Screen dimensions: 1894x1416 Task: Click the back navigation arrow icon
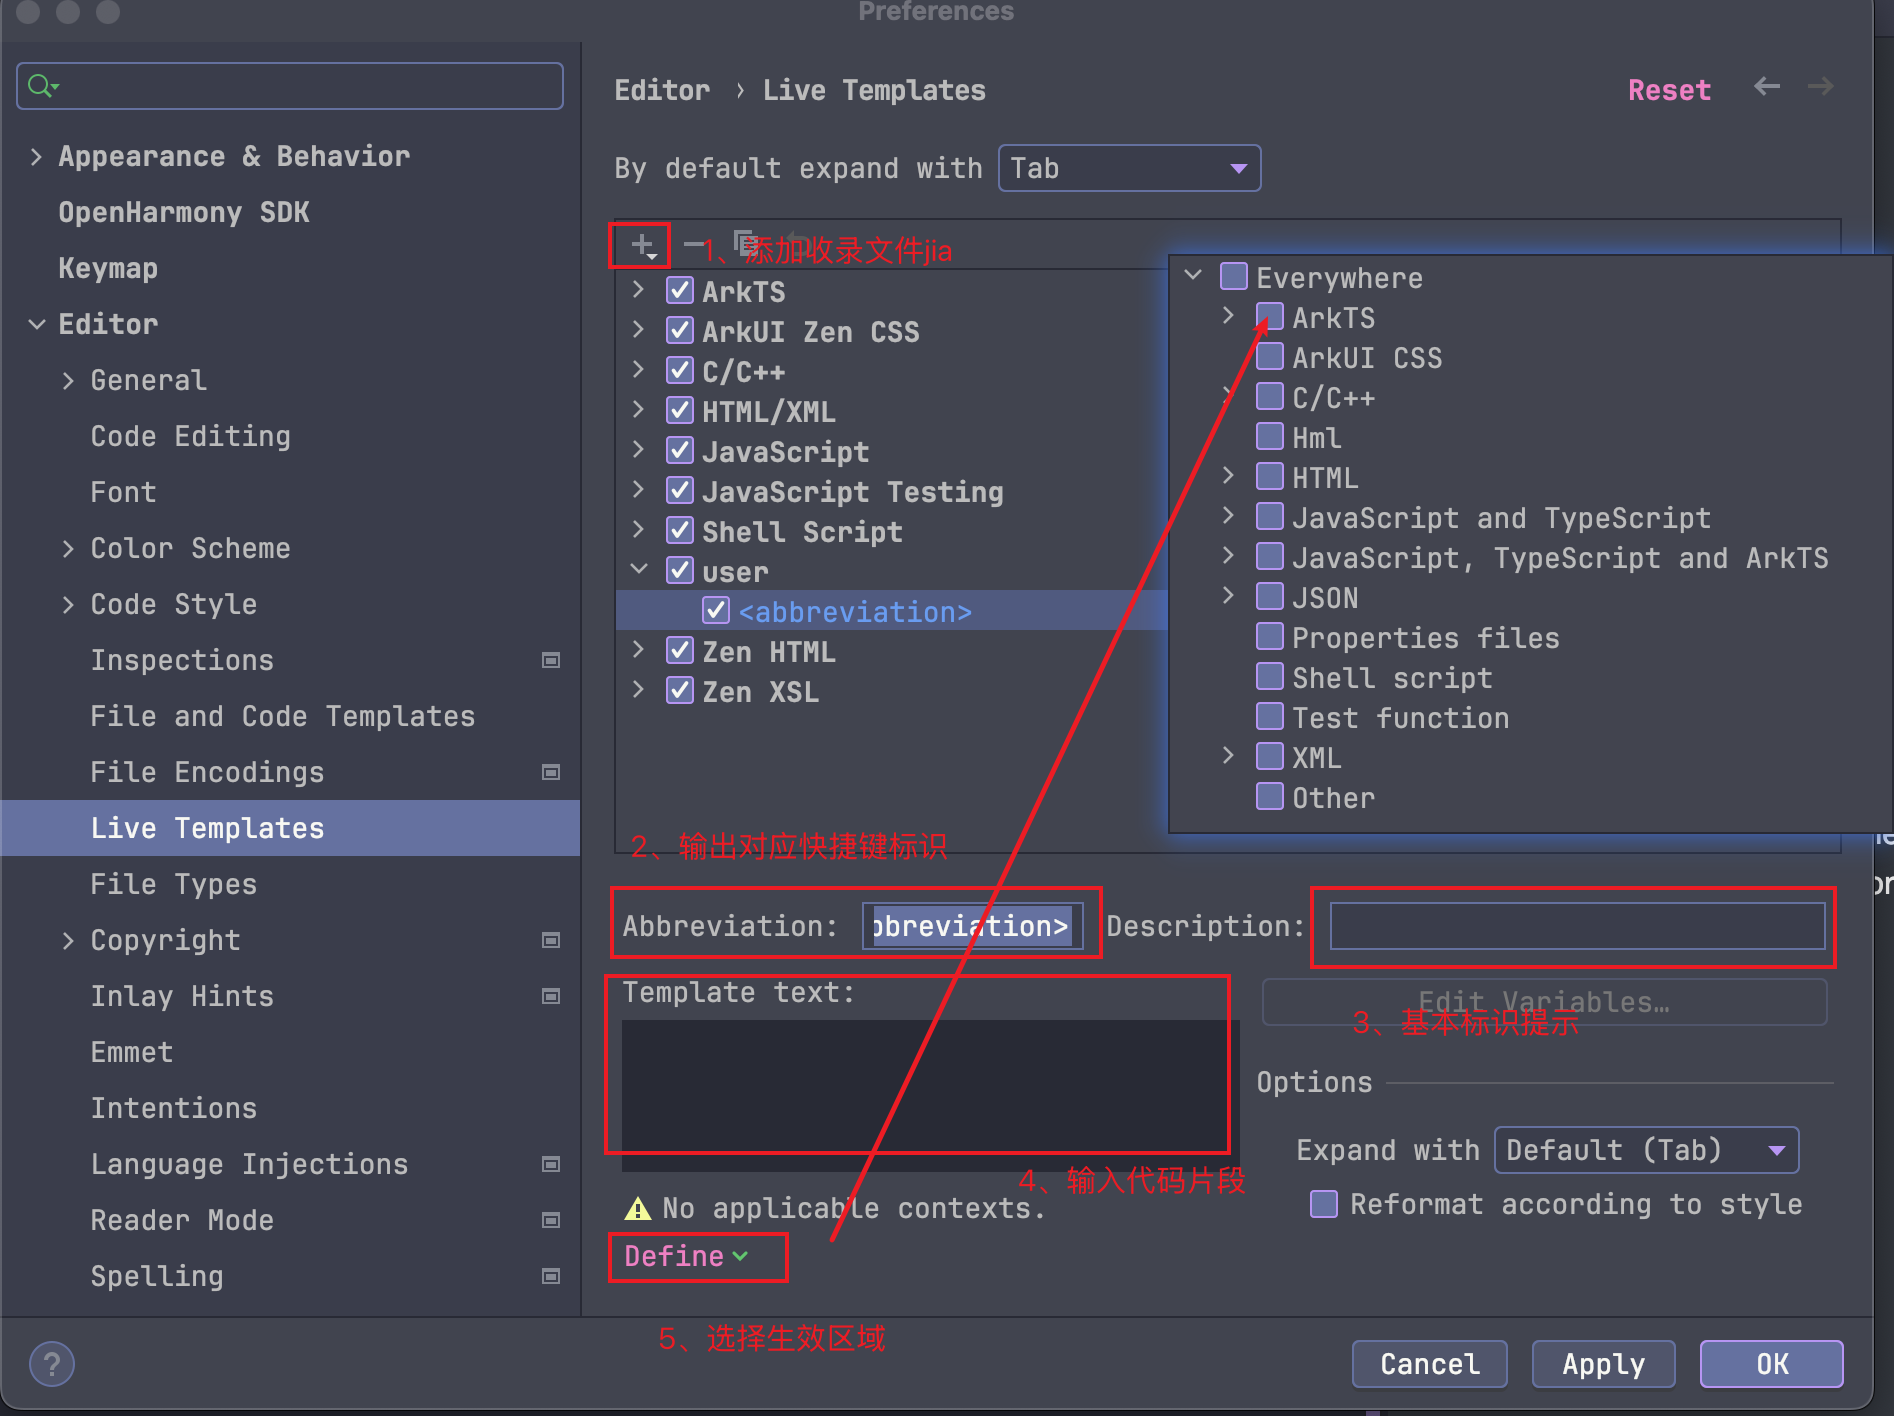tap(1767, 87)
